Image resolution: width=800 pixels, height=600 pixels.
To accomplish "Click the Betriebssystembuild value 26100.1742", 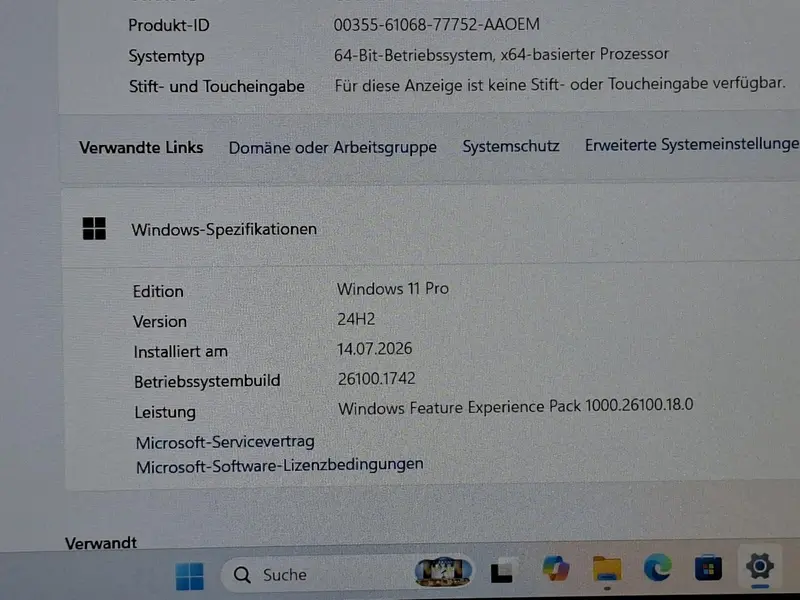I will coord(377,379).
